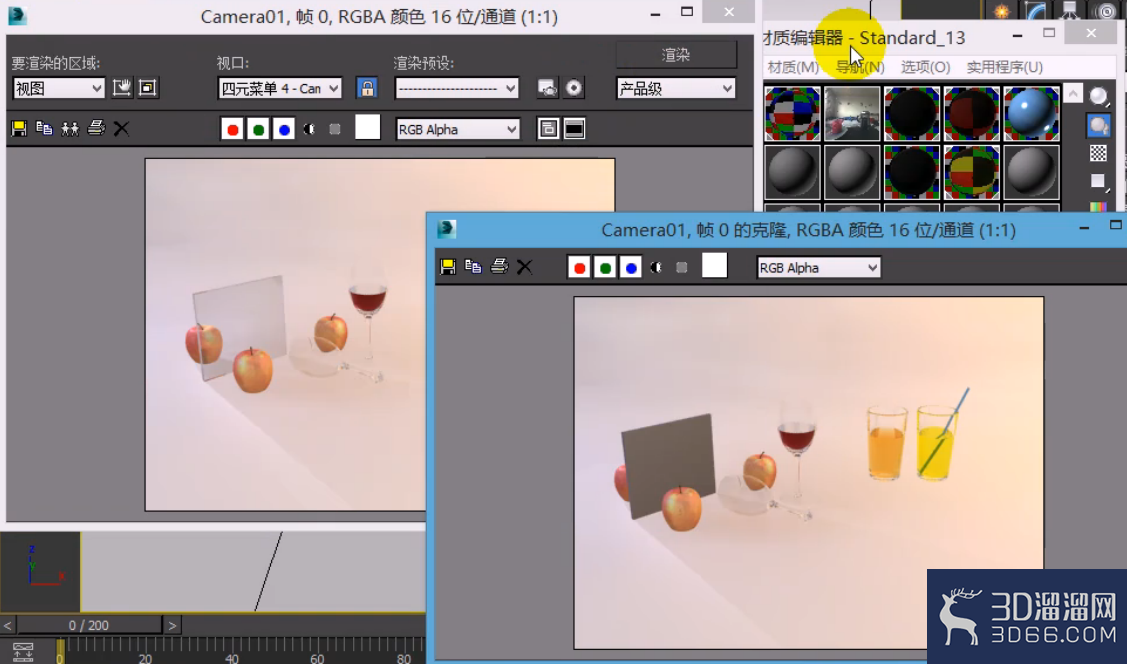Toggle blue channel in cloned window
The image size is (1127, 664).
(631, 268)
